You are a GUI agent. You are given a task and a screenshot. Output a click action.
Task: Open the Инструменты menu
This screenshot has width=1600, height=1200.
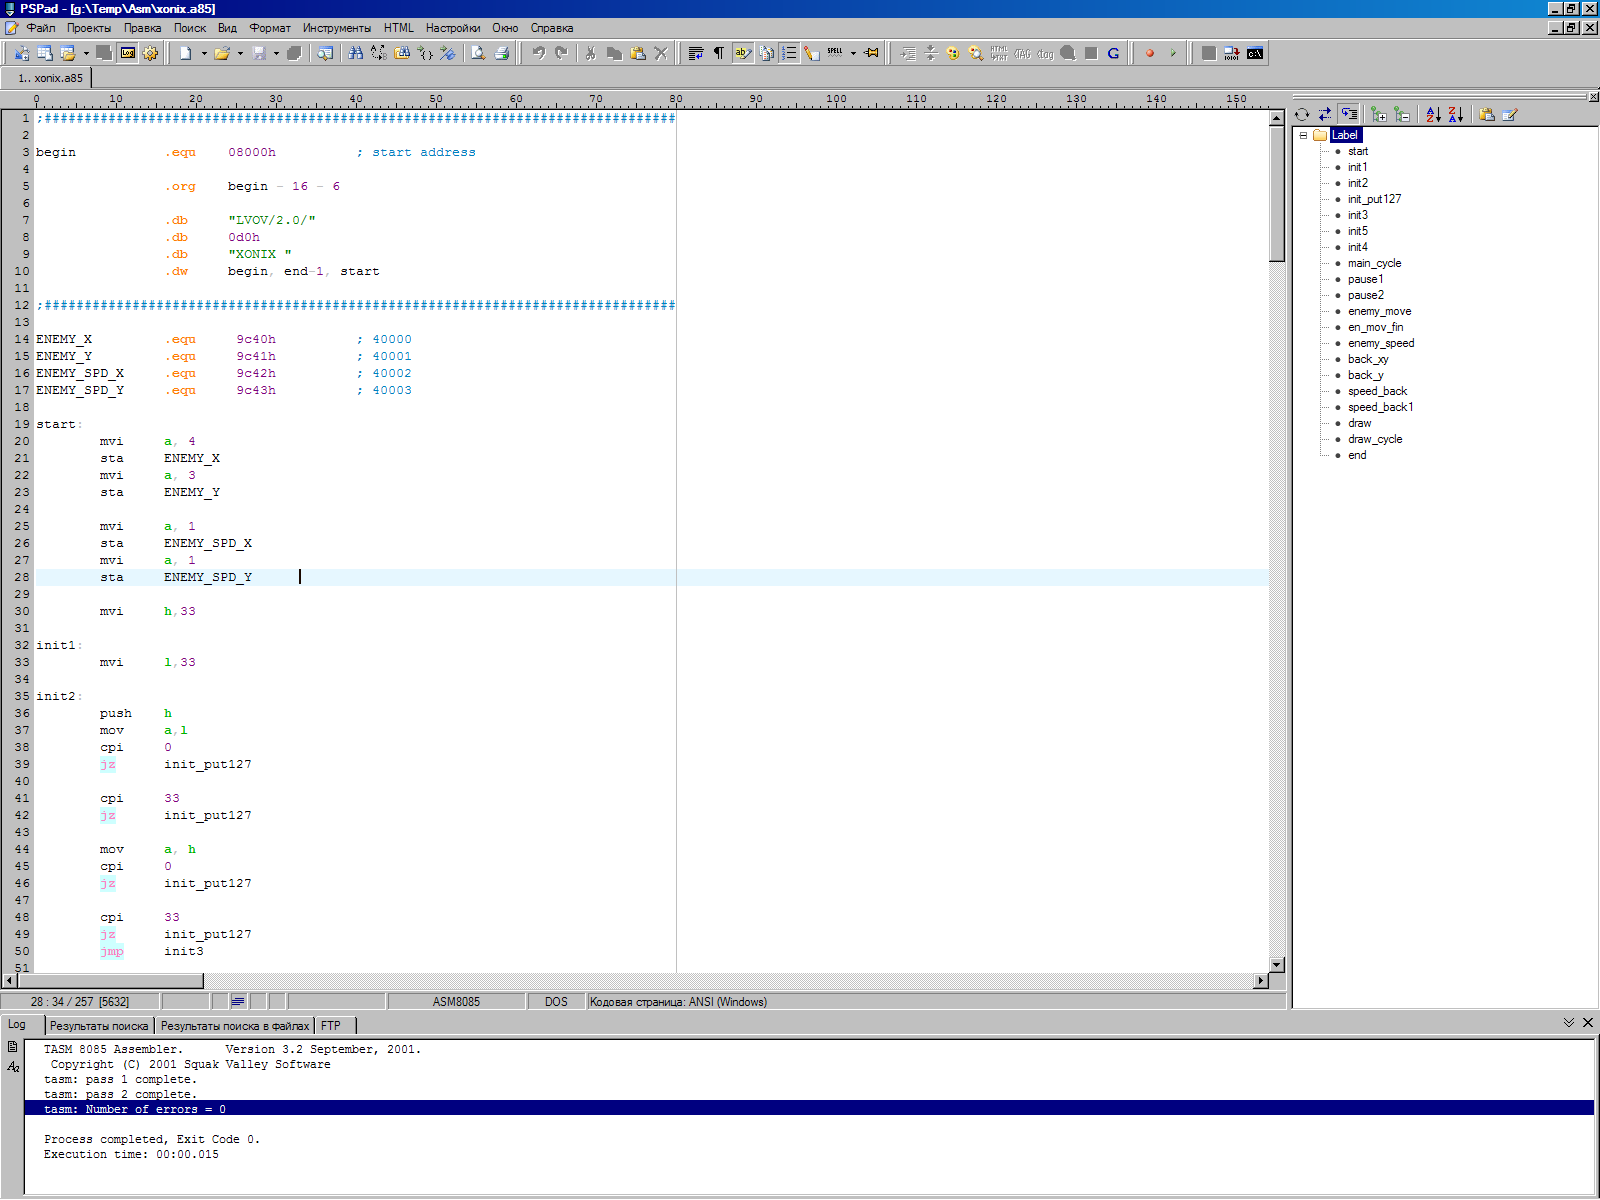[336, 28]
